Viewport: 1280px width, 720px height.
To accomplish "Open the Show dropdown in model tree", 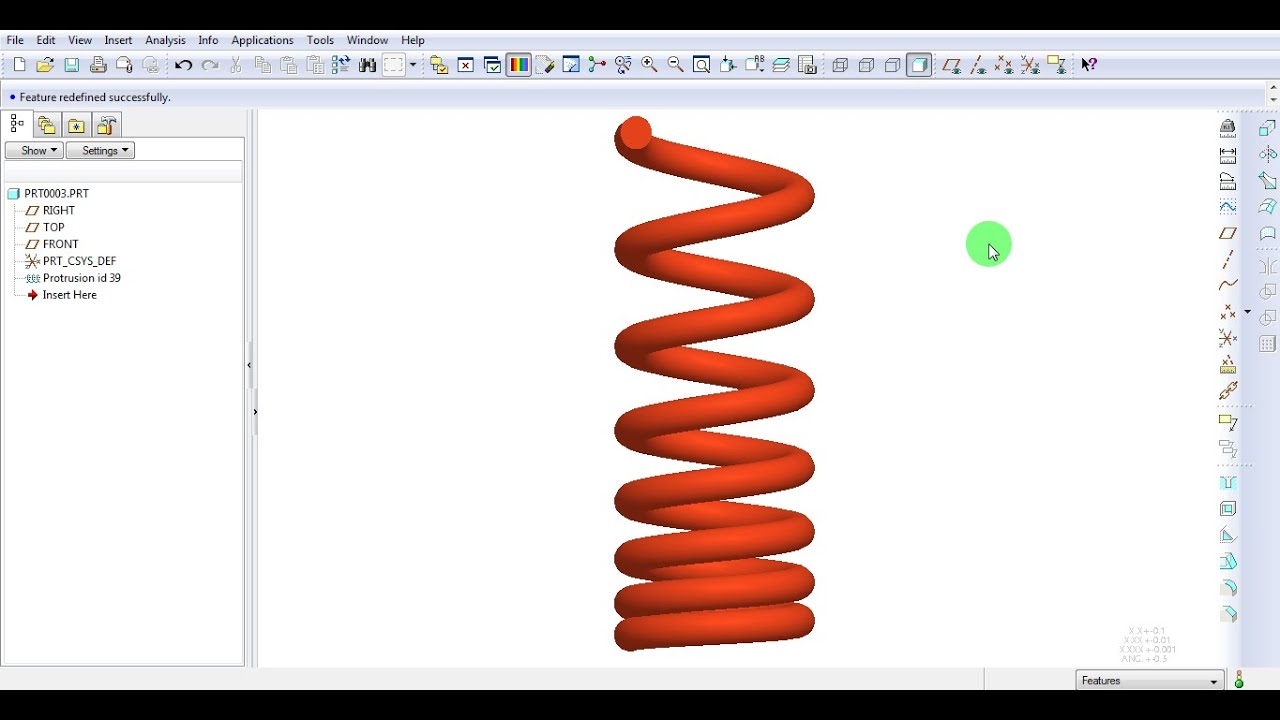I will (x=34, y=150).
